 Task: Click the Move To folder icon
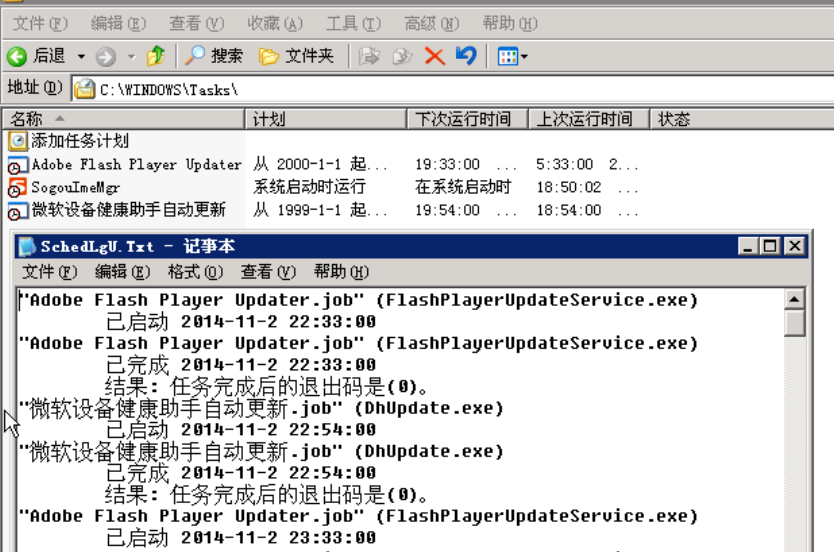pyautogui.click(x=369, y=56)
